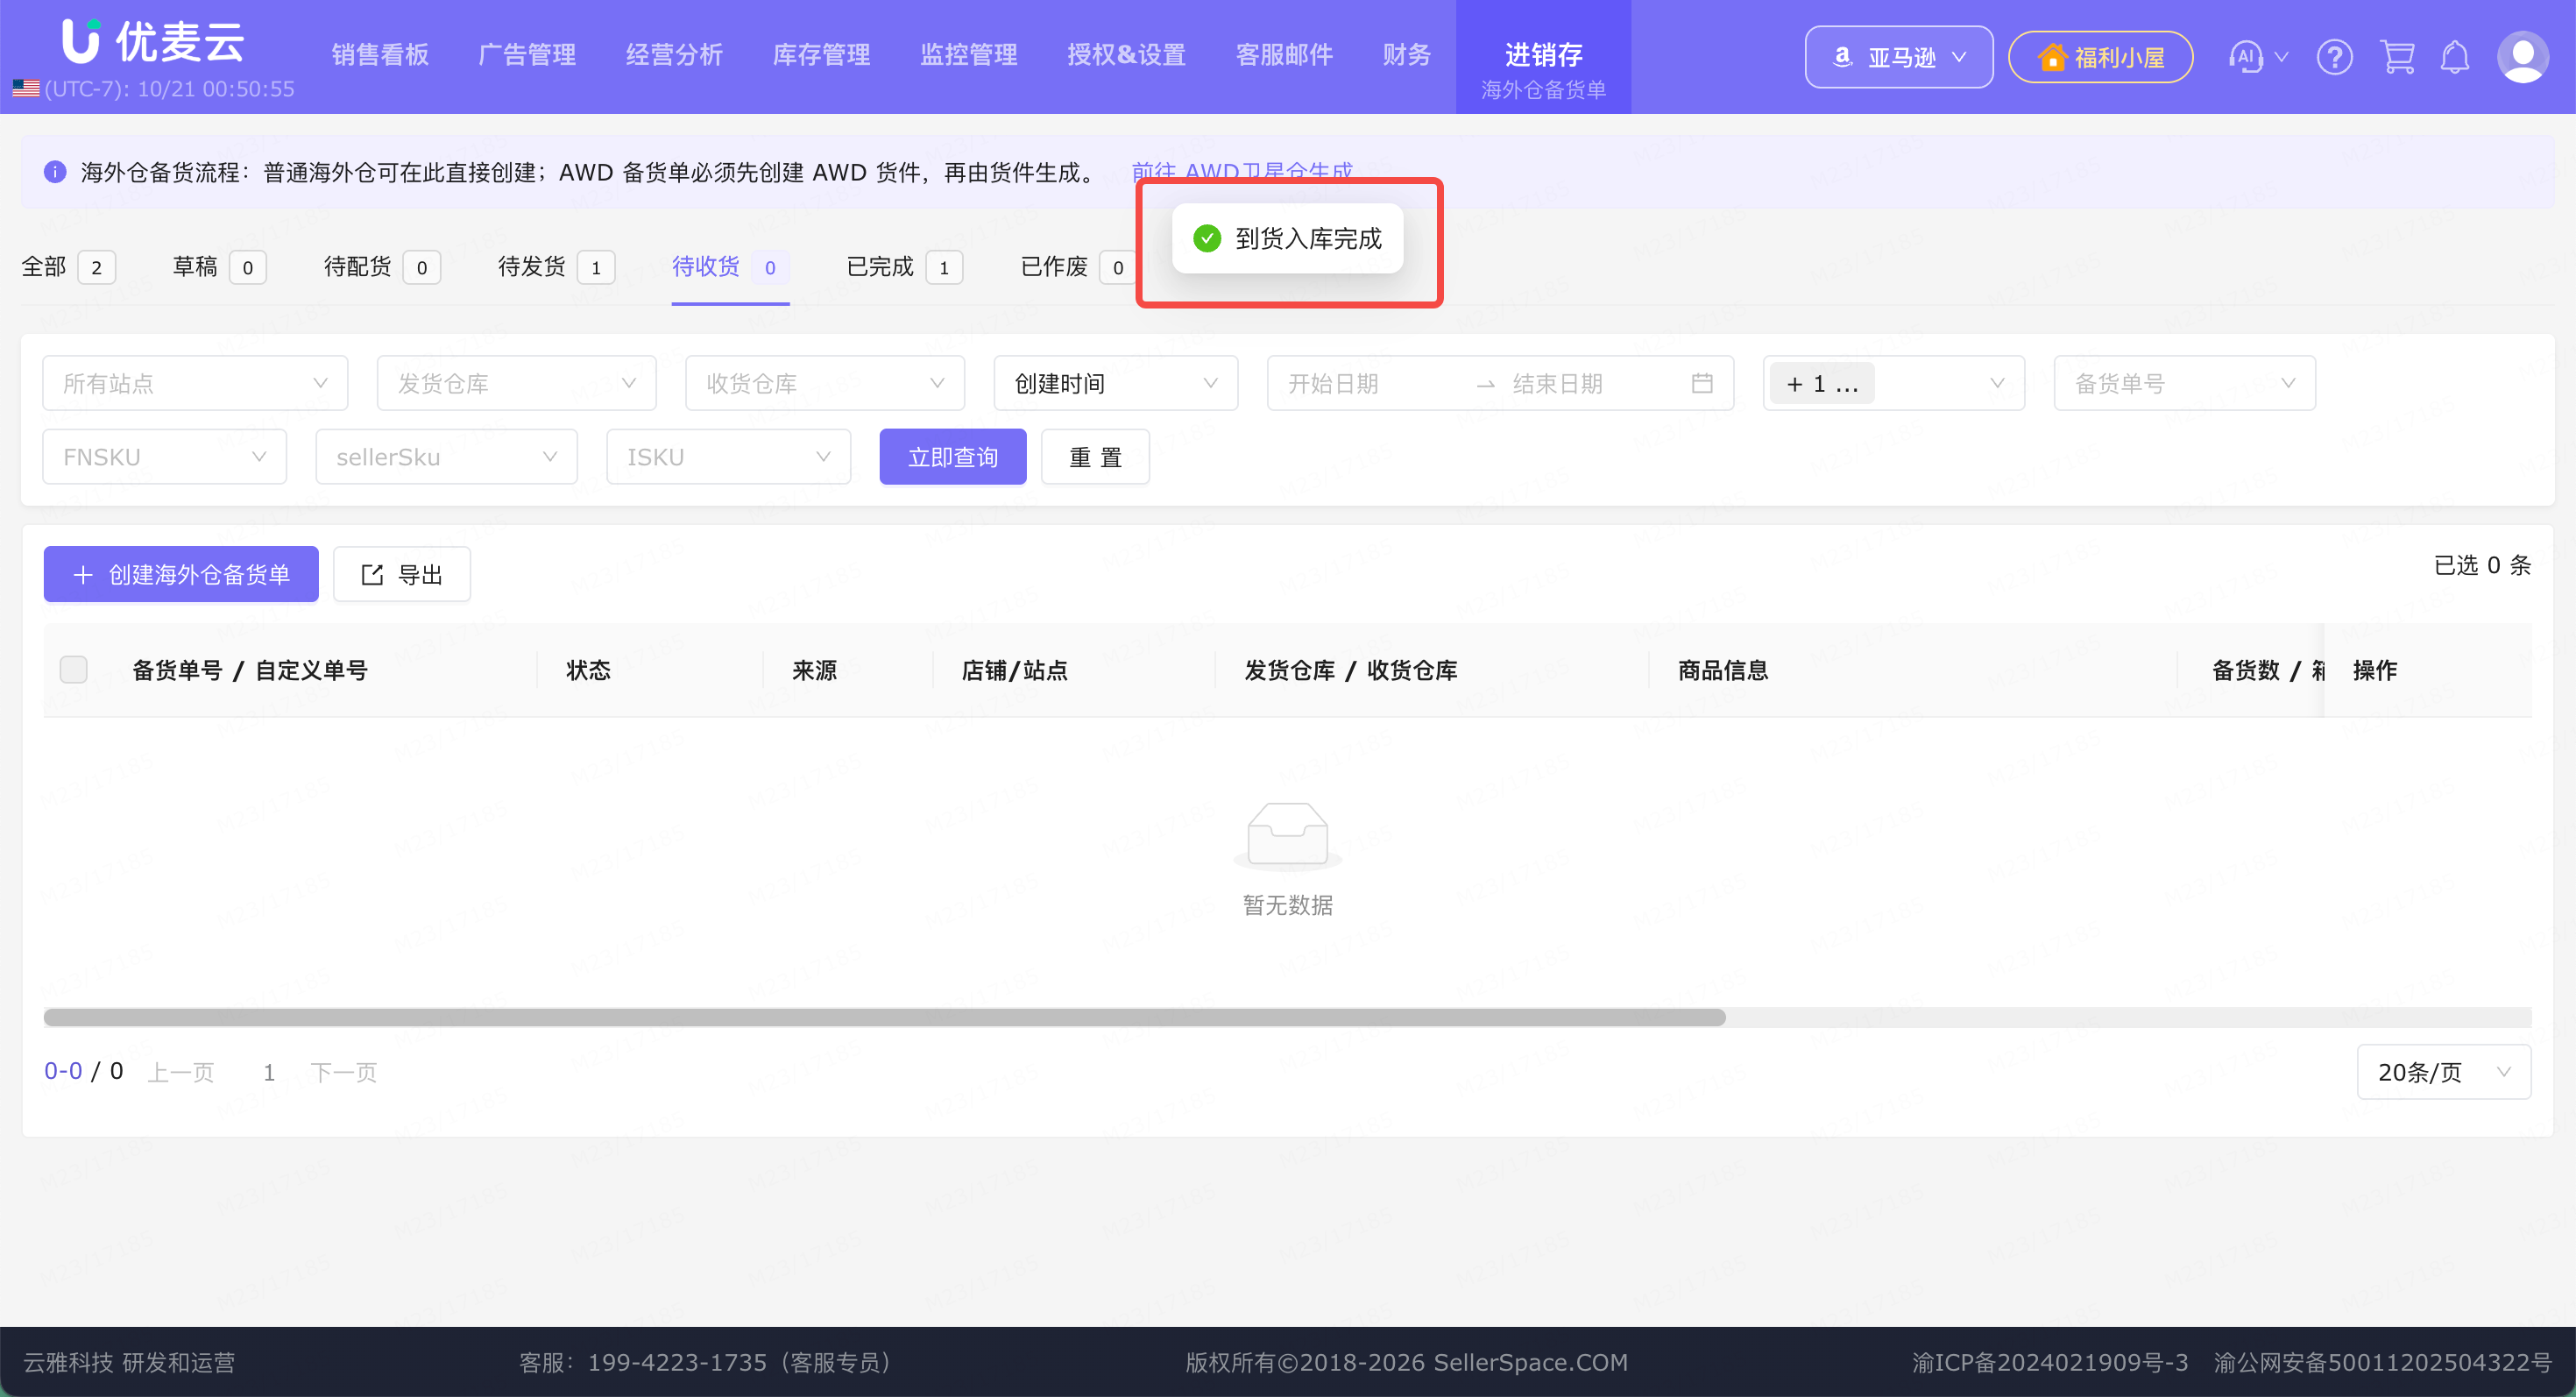This screenshot has height=1397, width=2576.
Task: Expand the 收货仓库 dropdown
Action: (x=825, y=383)
